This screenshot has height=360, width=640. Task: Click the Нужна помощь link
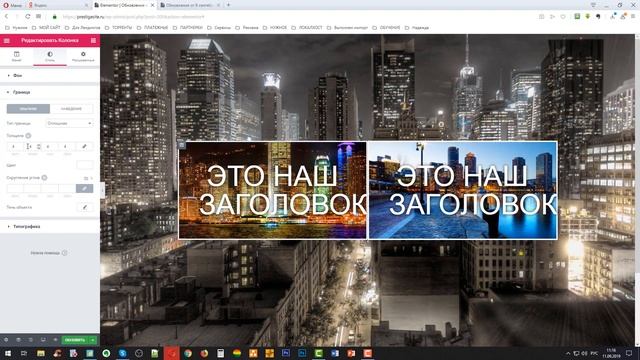click(x=49, y=253)
